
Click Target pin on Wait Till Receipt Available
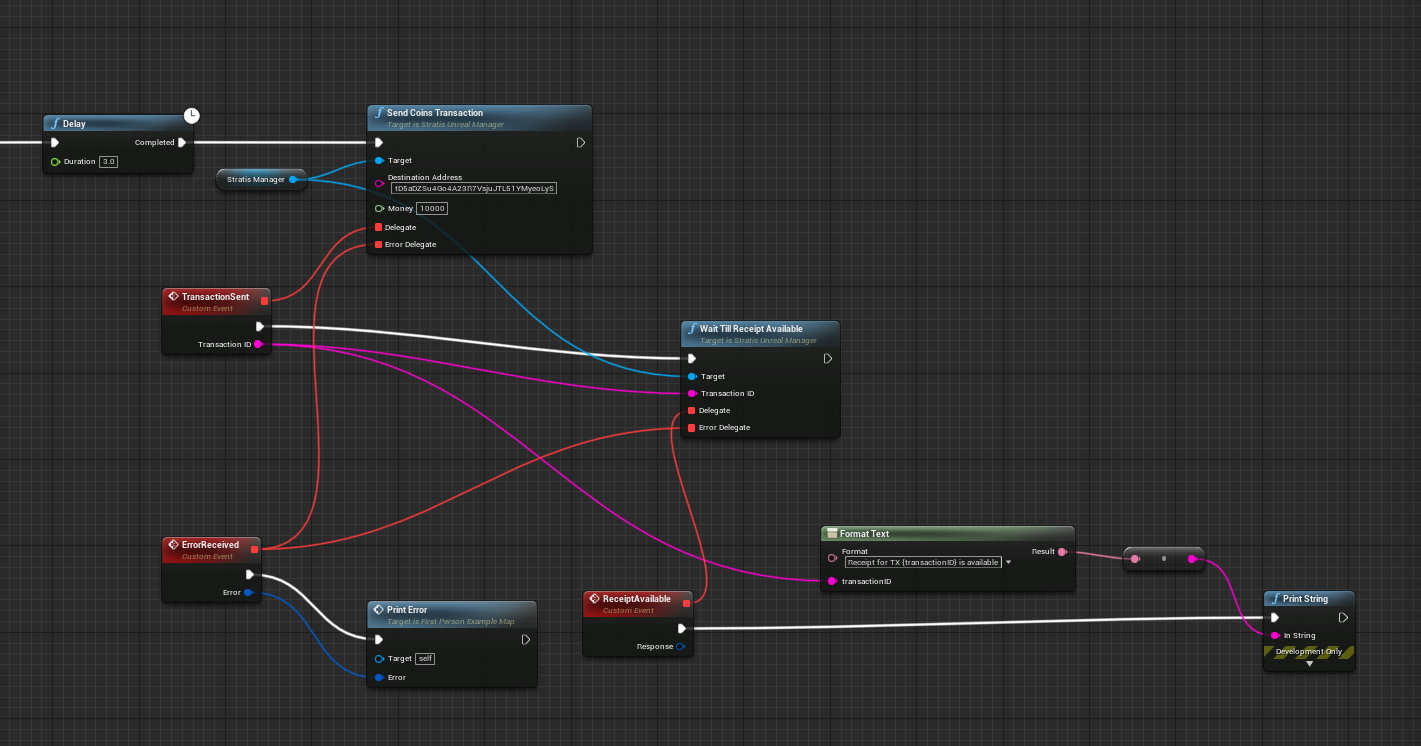[692, 376]
